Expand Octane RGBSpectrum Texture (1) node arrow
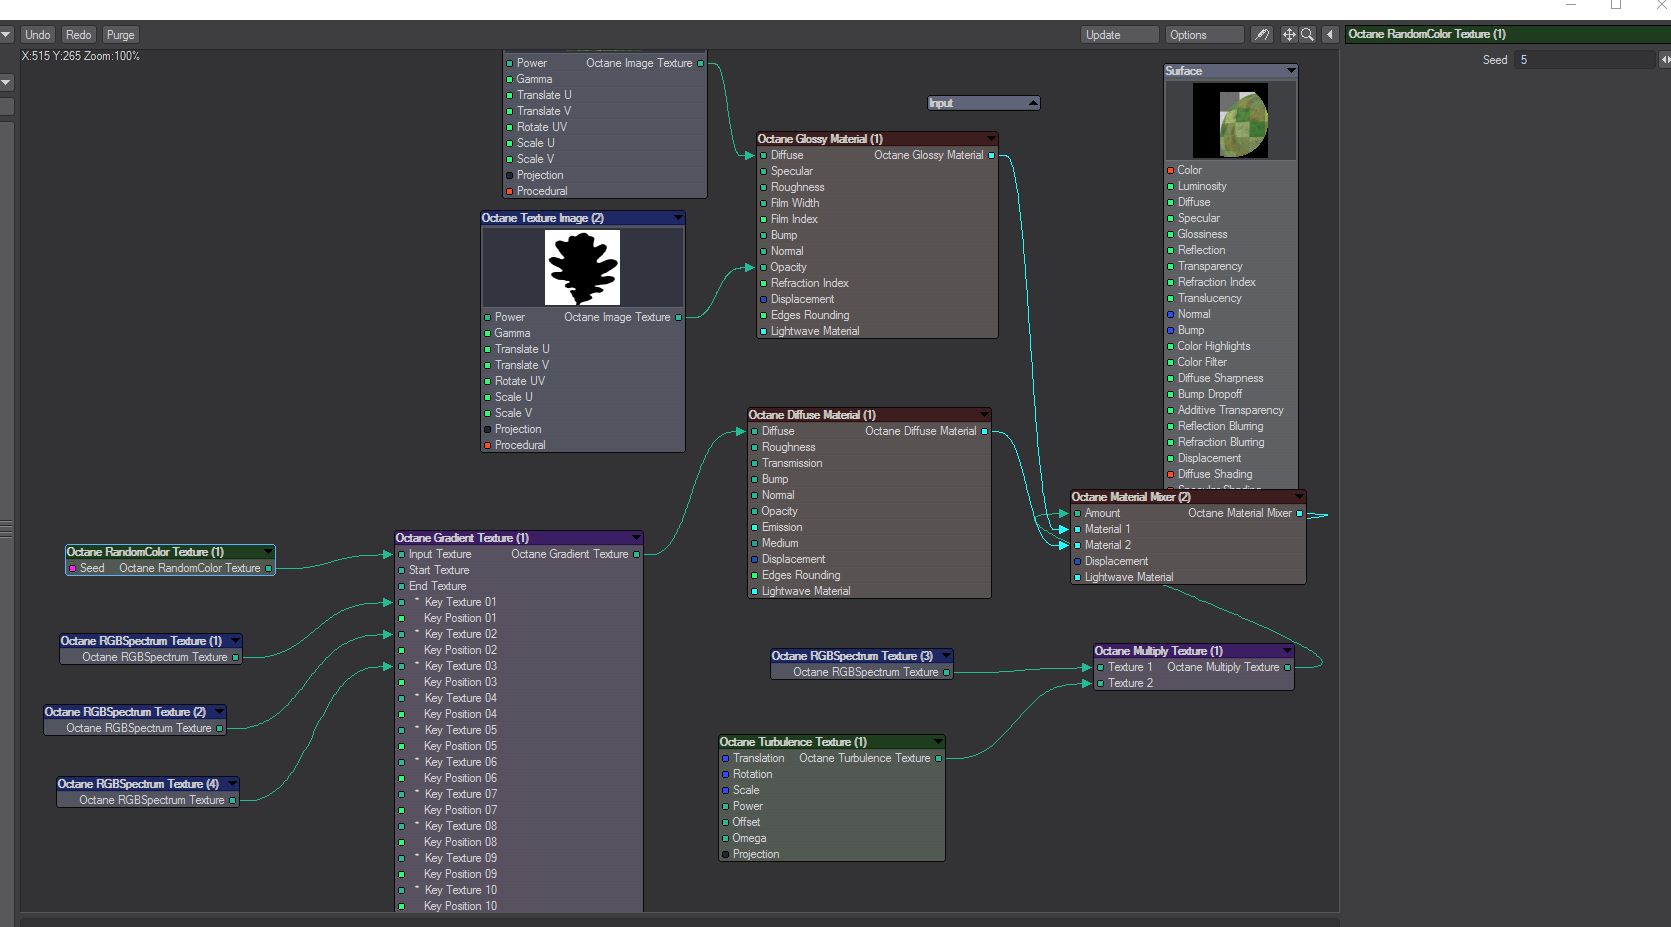The image size is (1671, 927). (235, 641)
